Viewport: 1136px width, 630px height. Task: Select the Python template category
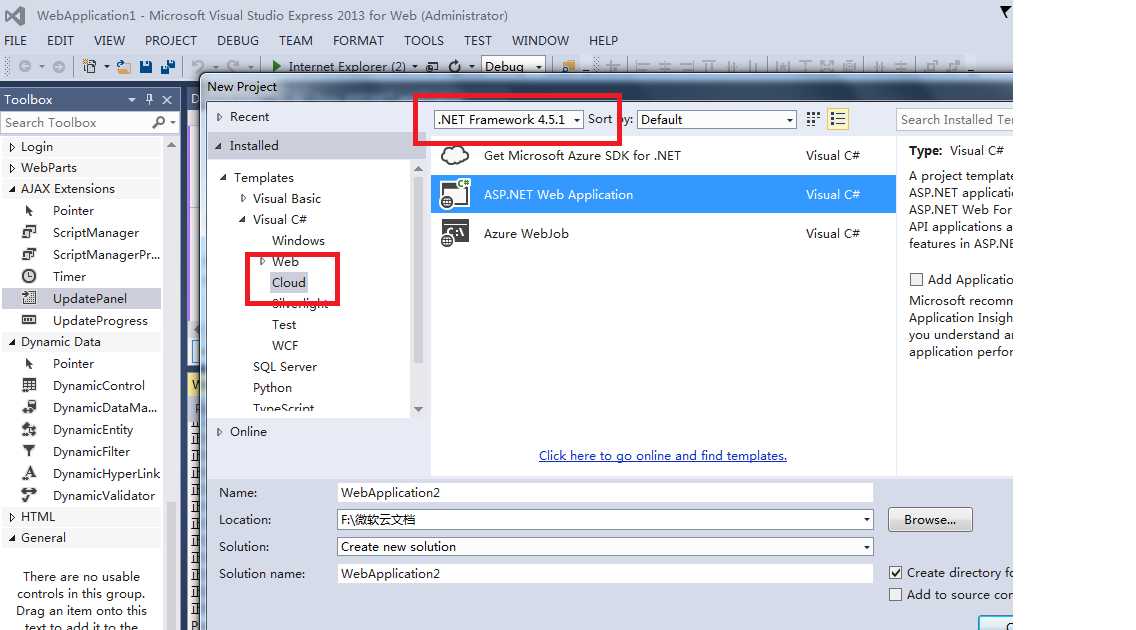[x=272, y=387]
